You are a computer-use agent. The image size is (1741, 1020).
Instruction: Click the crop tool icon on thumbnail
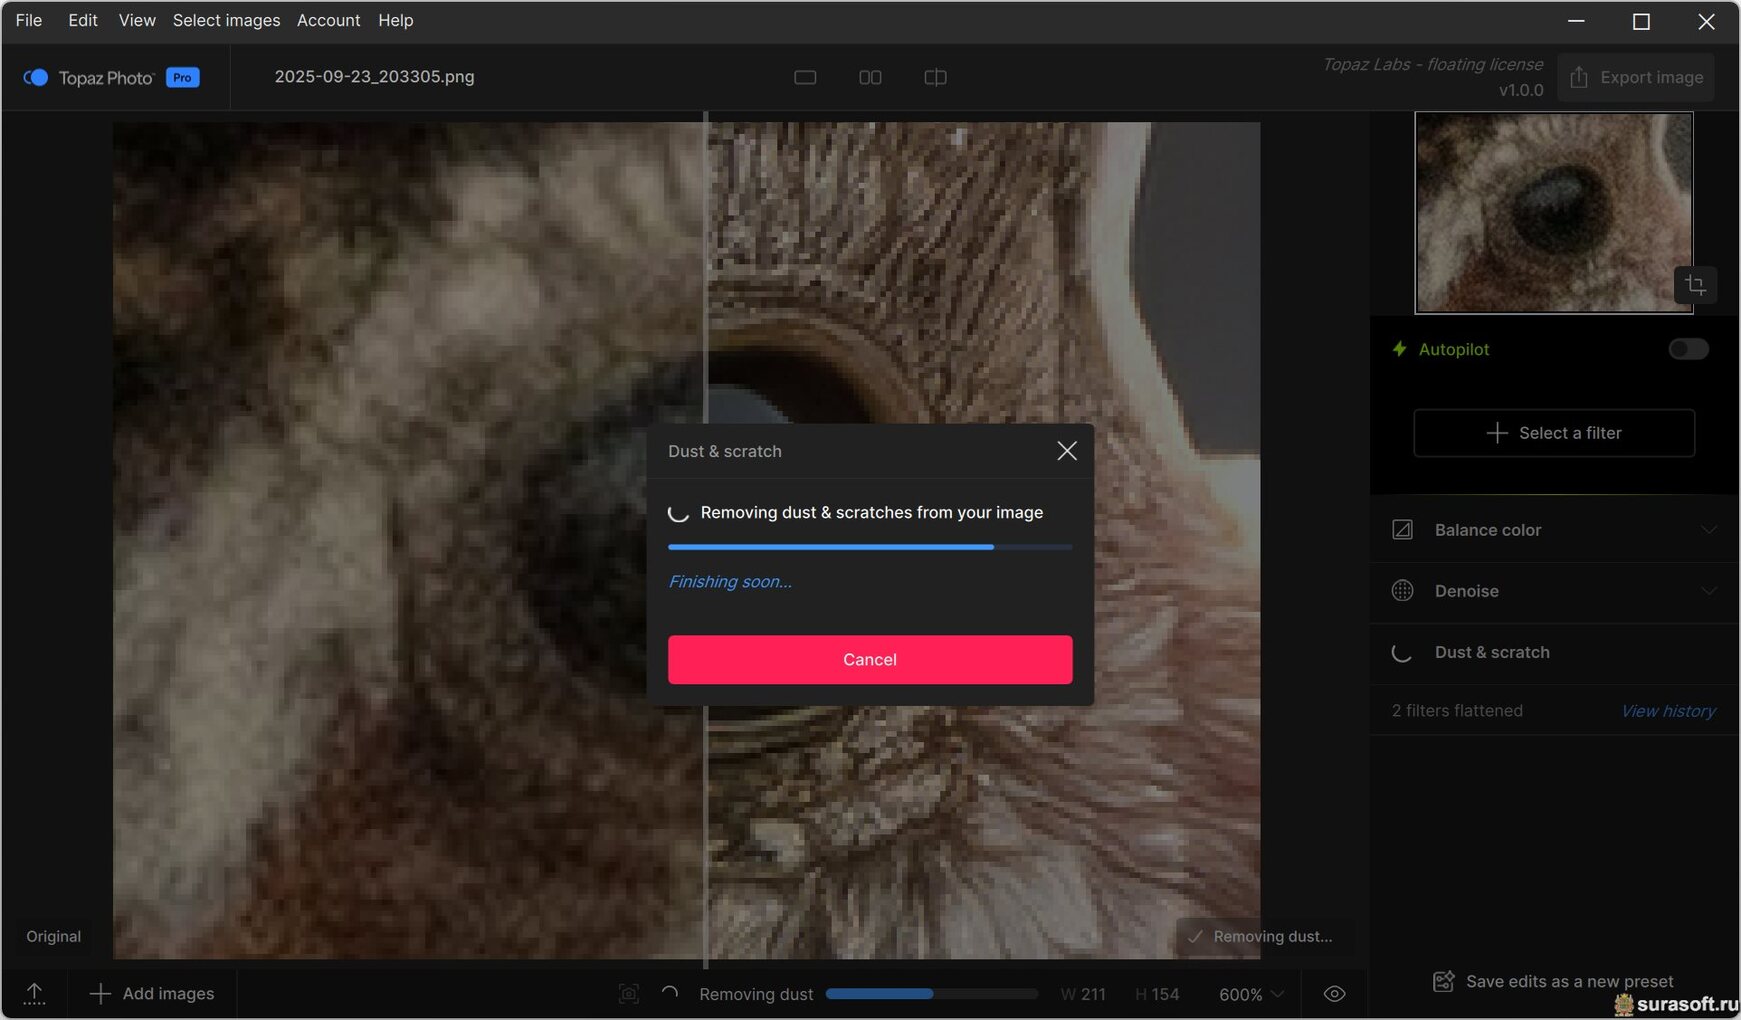click(1695, 286)
